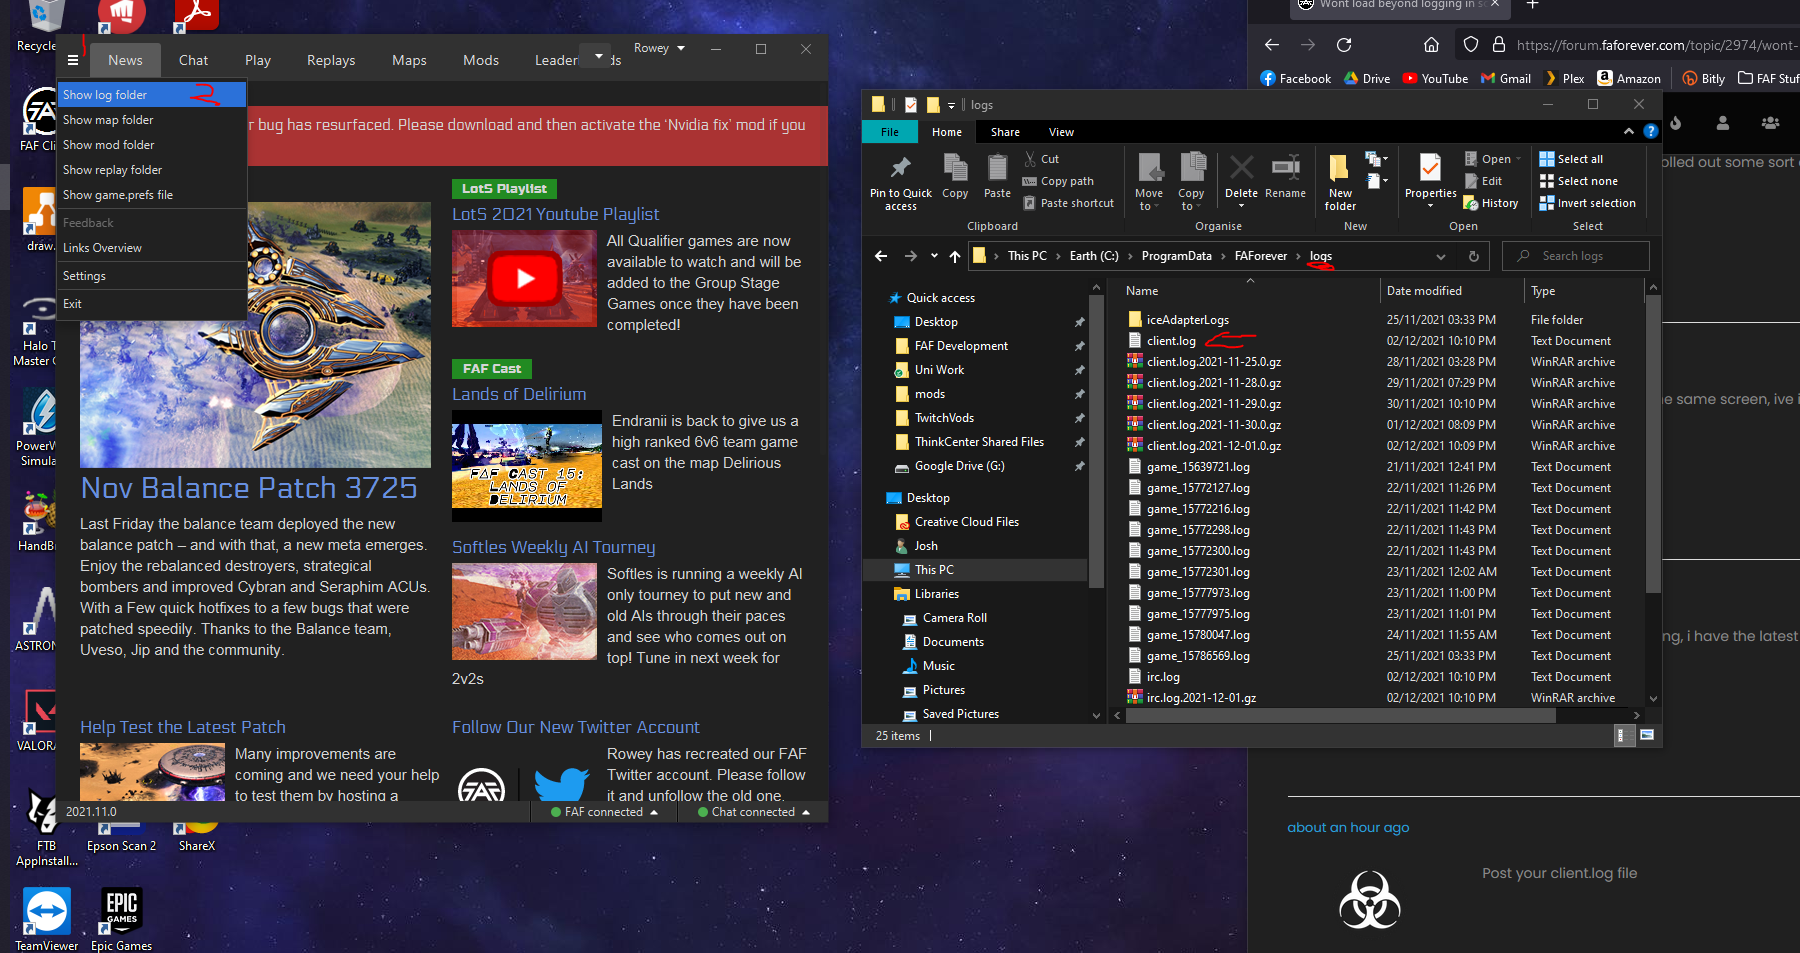This screenshot has width=1800, height=953.
Task: Sort files by the 'Date modified' column
Action: [1424, 291]
